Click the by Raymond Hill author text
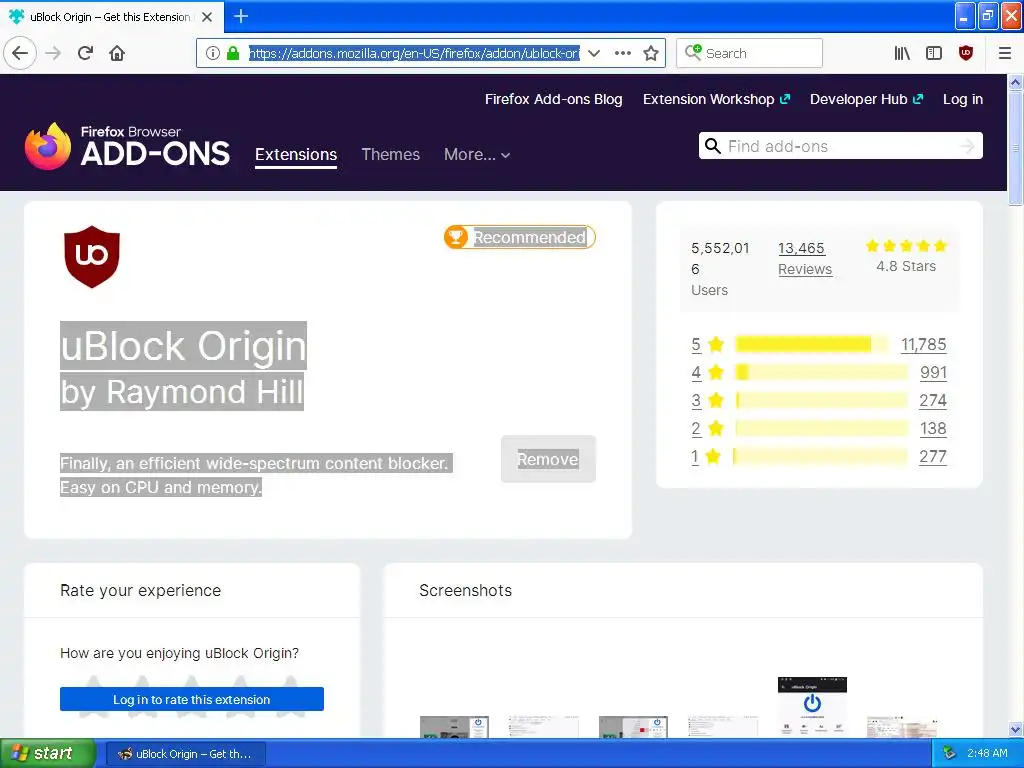Screen dimensions: 1024x768 point(182,392)
